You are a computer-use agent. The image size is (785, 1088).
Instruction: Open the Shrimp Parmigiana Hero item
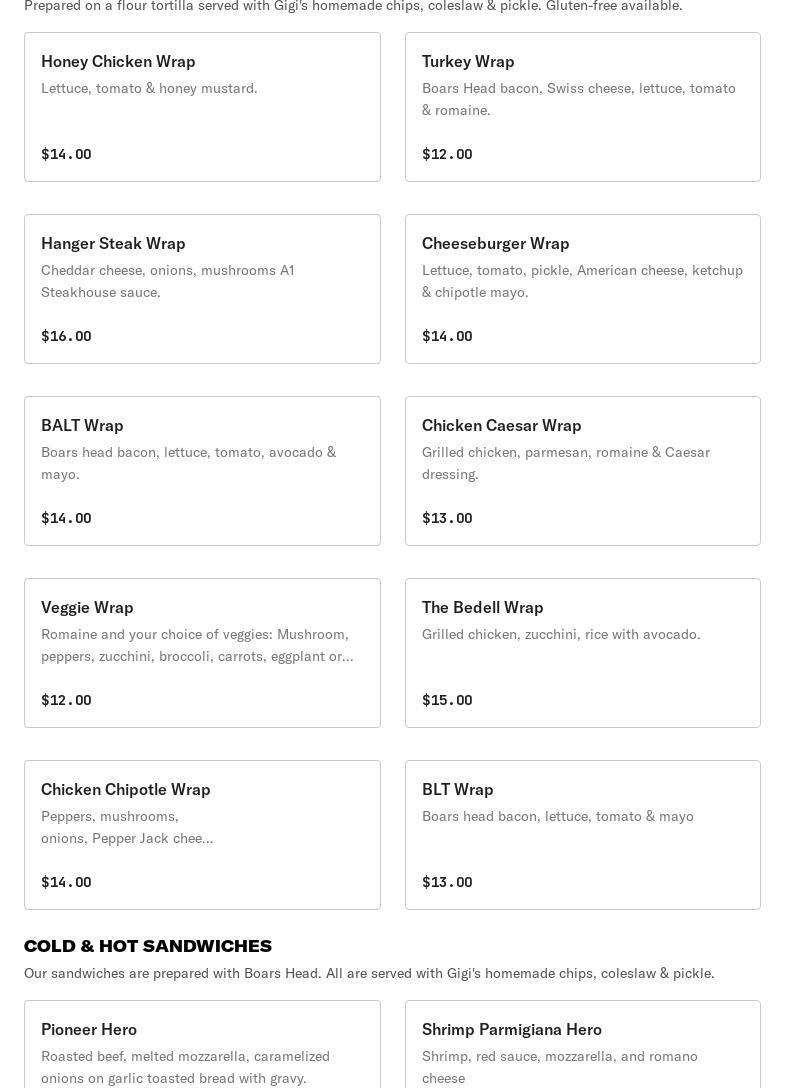(582, 1045)
